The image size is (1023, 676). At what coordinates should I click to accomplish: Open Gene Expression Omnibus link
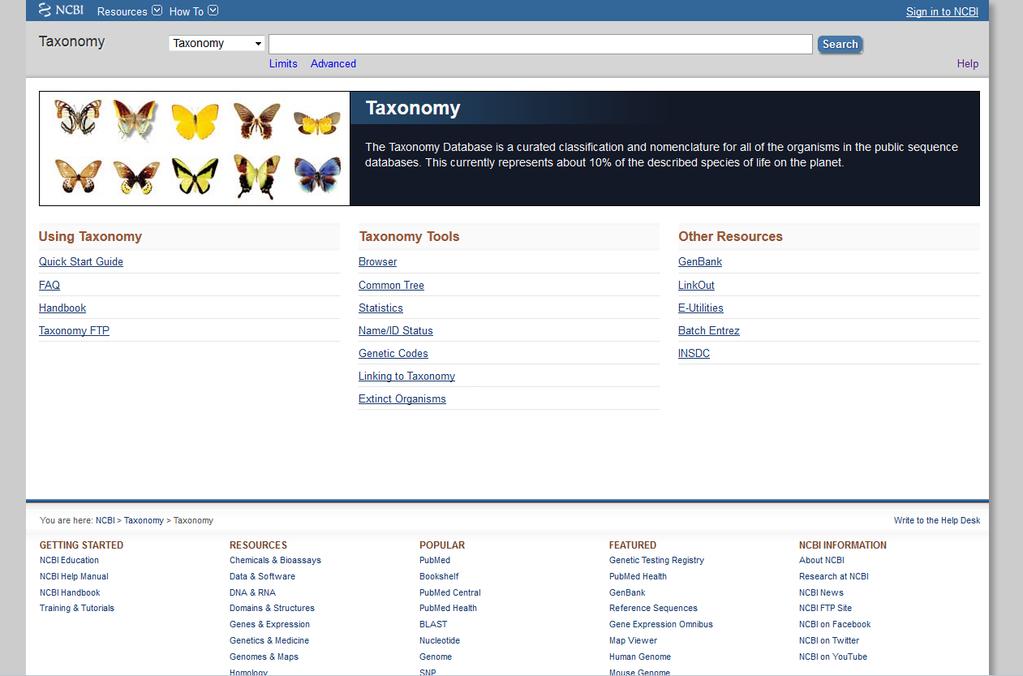pos(661,624)
